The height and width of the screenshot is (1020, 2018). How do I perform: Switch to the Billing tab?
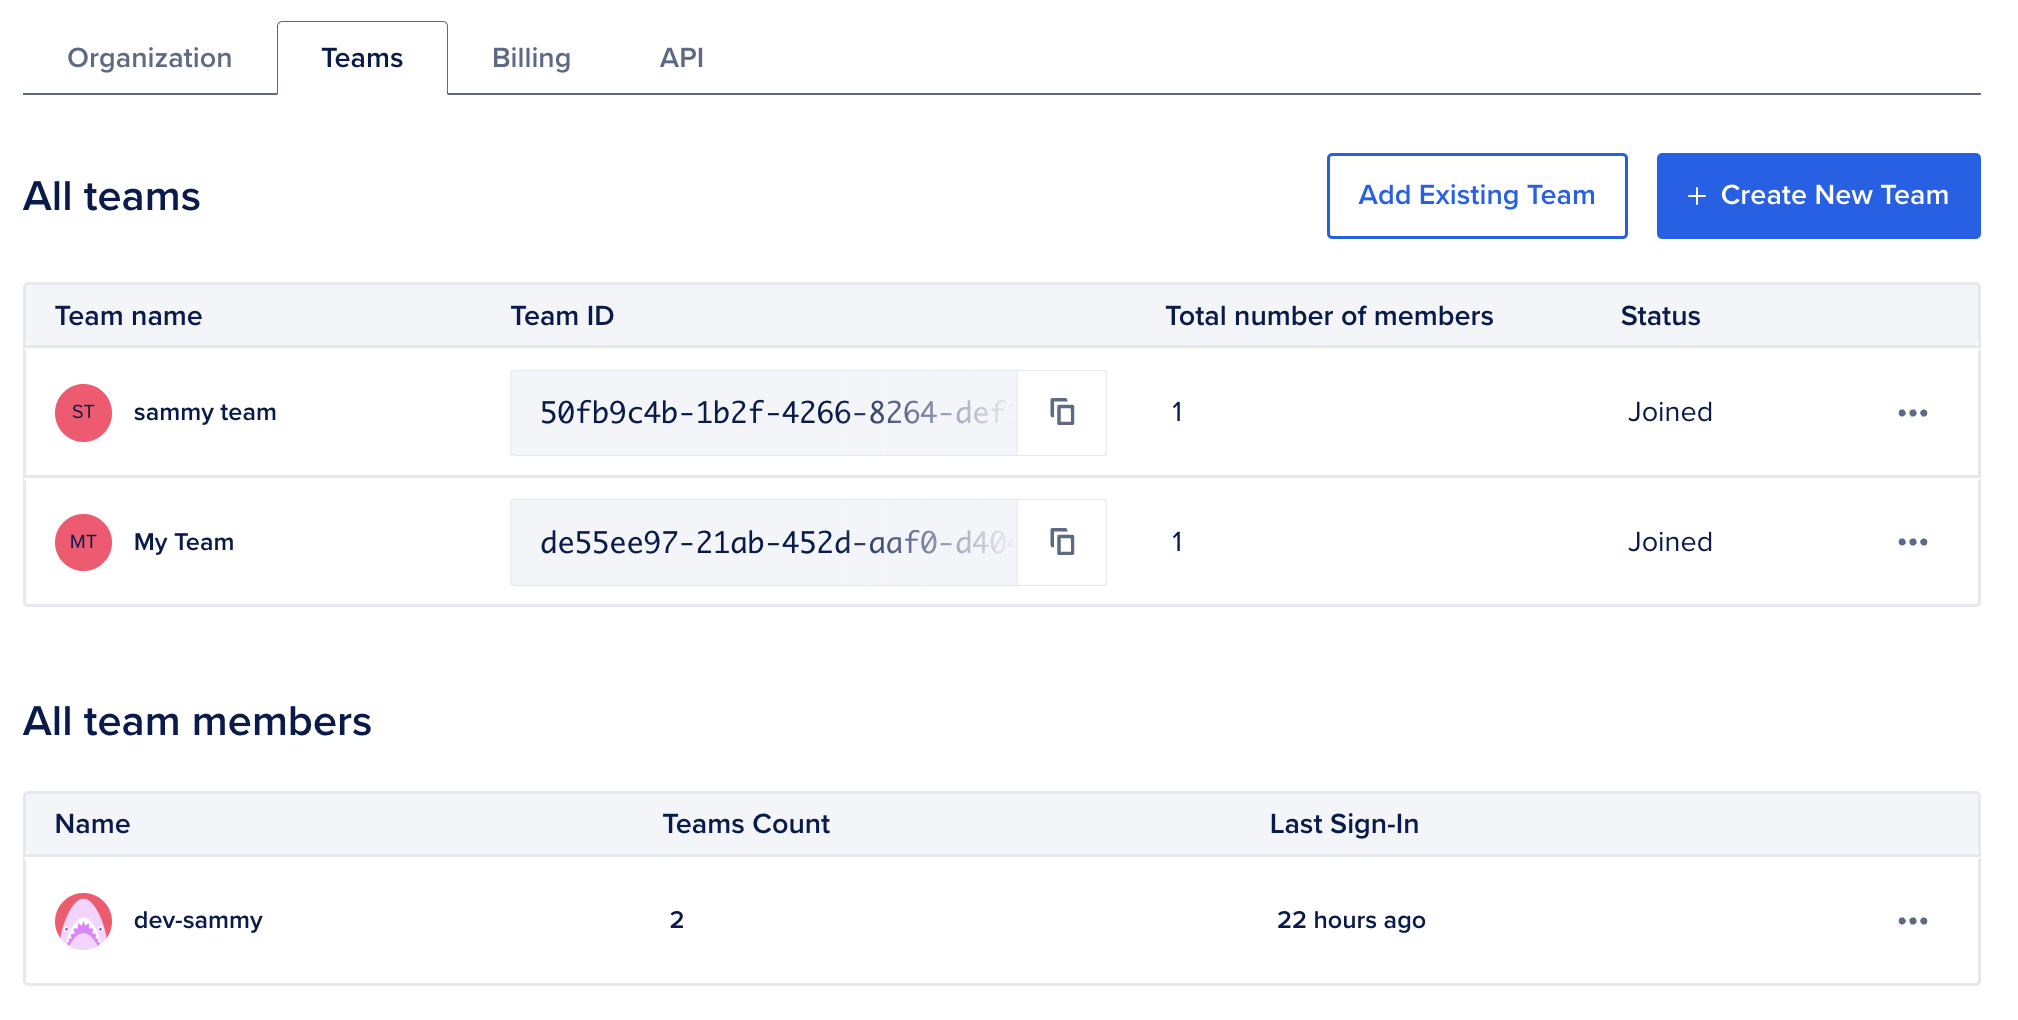pyautogui.click(x=531, y=57)
